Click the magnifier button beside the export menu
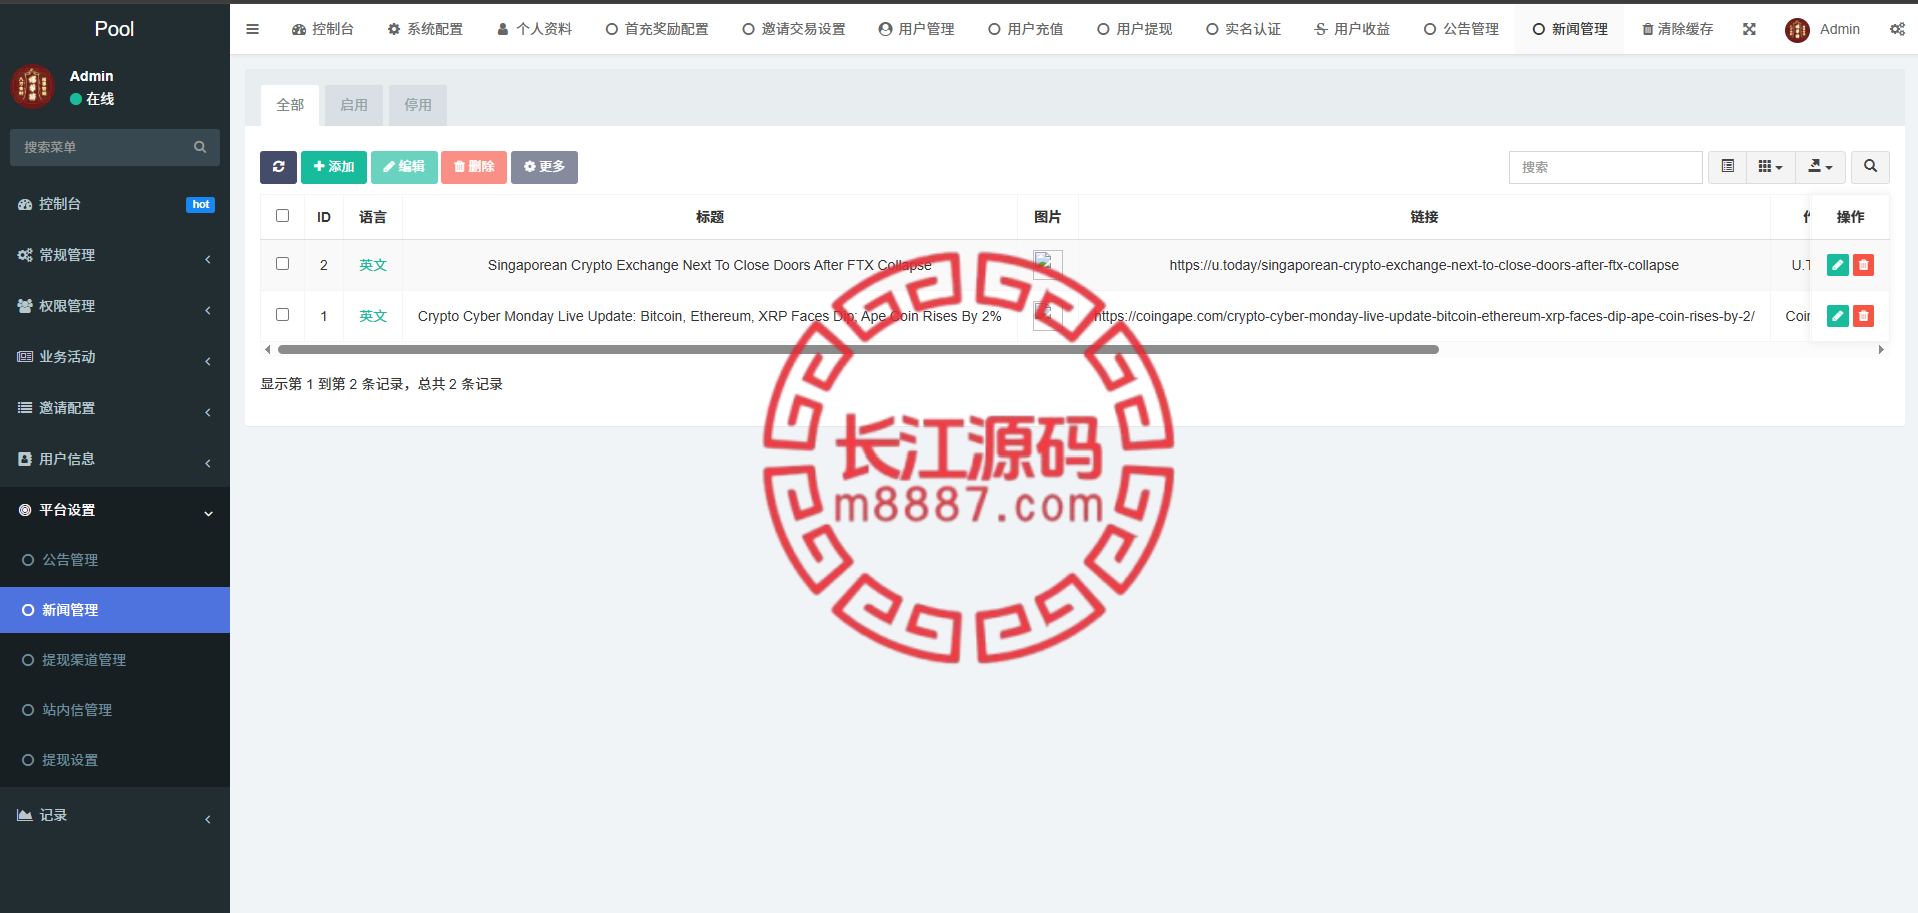This screenshot has height=913, width=1918. click(1870, 167)
